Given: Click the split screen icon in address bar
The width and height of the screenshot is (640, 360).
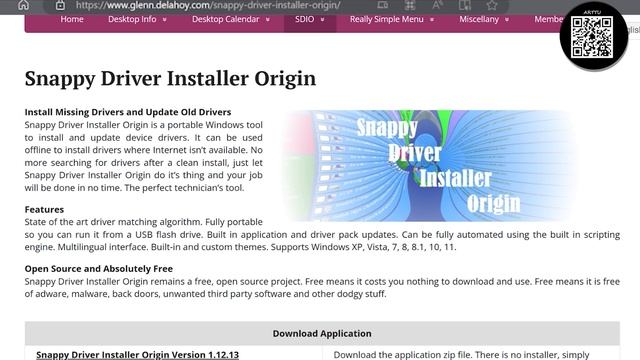Looking at the screenshot, I should 464,5.
